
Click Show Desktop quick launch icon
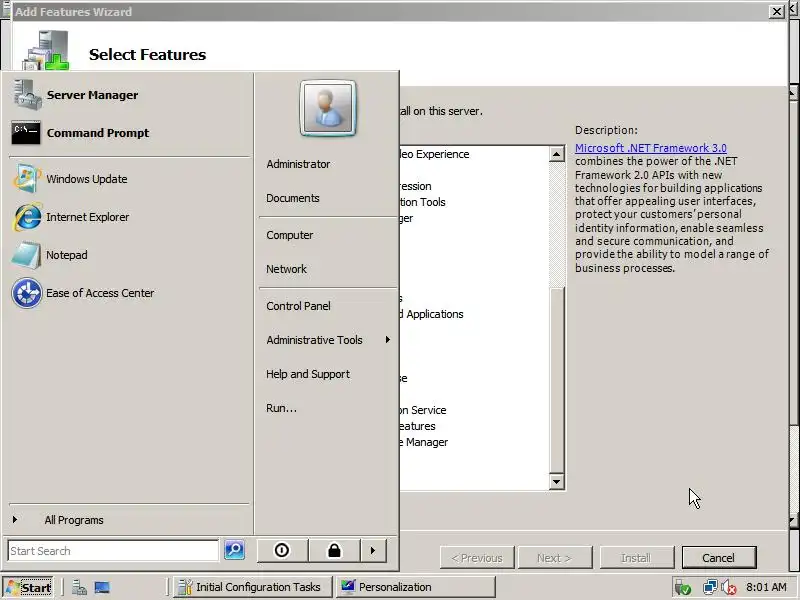(102, 587)
